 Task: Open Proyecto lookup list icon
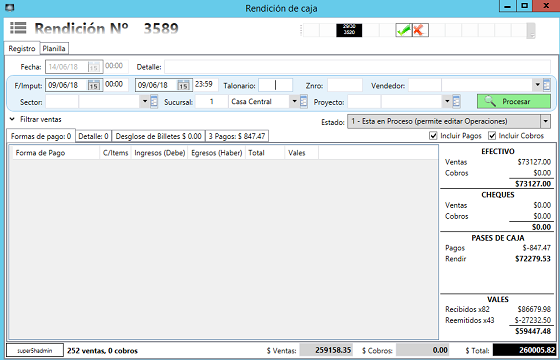click(x=456, y=101)
